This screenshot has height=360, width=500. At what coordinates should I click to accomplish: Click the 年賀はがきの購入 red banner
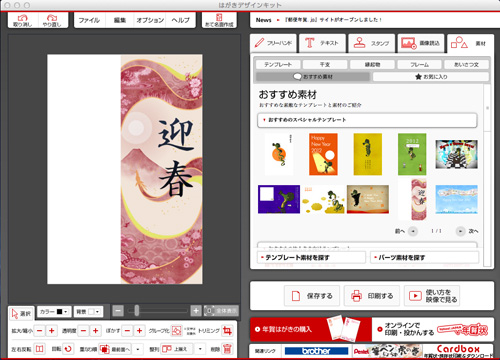click(x=311, y=329)
